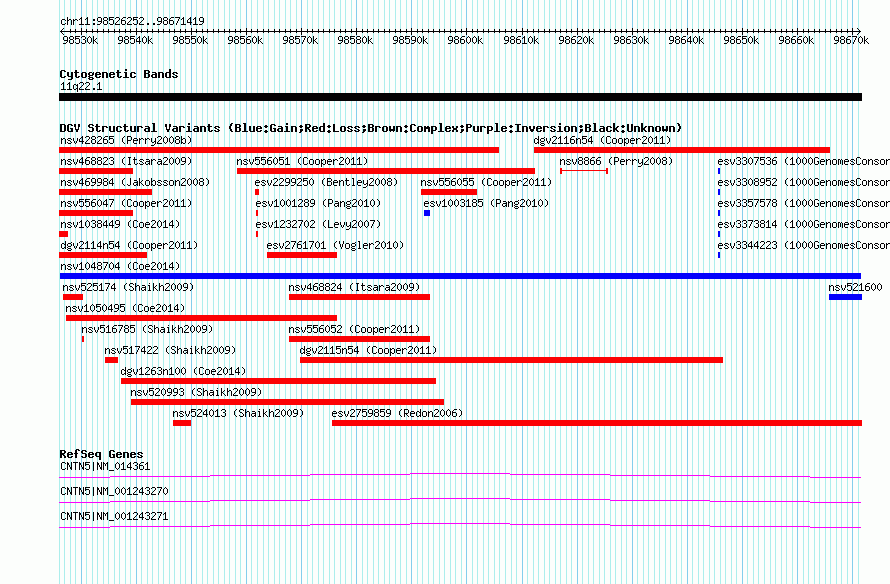Click esv2761701 (Vogler2010) label
Screen dimensions: 890x584
point(335,245)
